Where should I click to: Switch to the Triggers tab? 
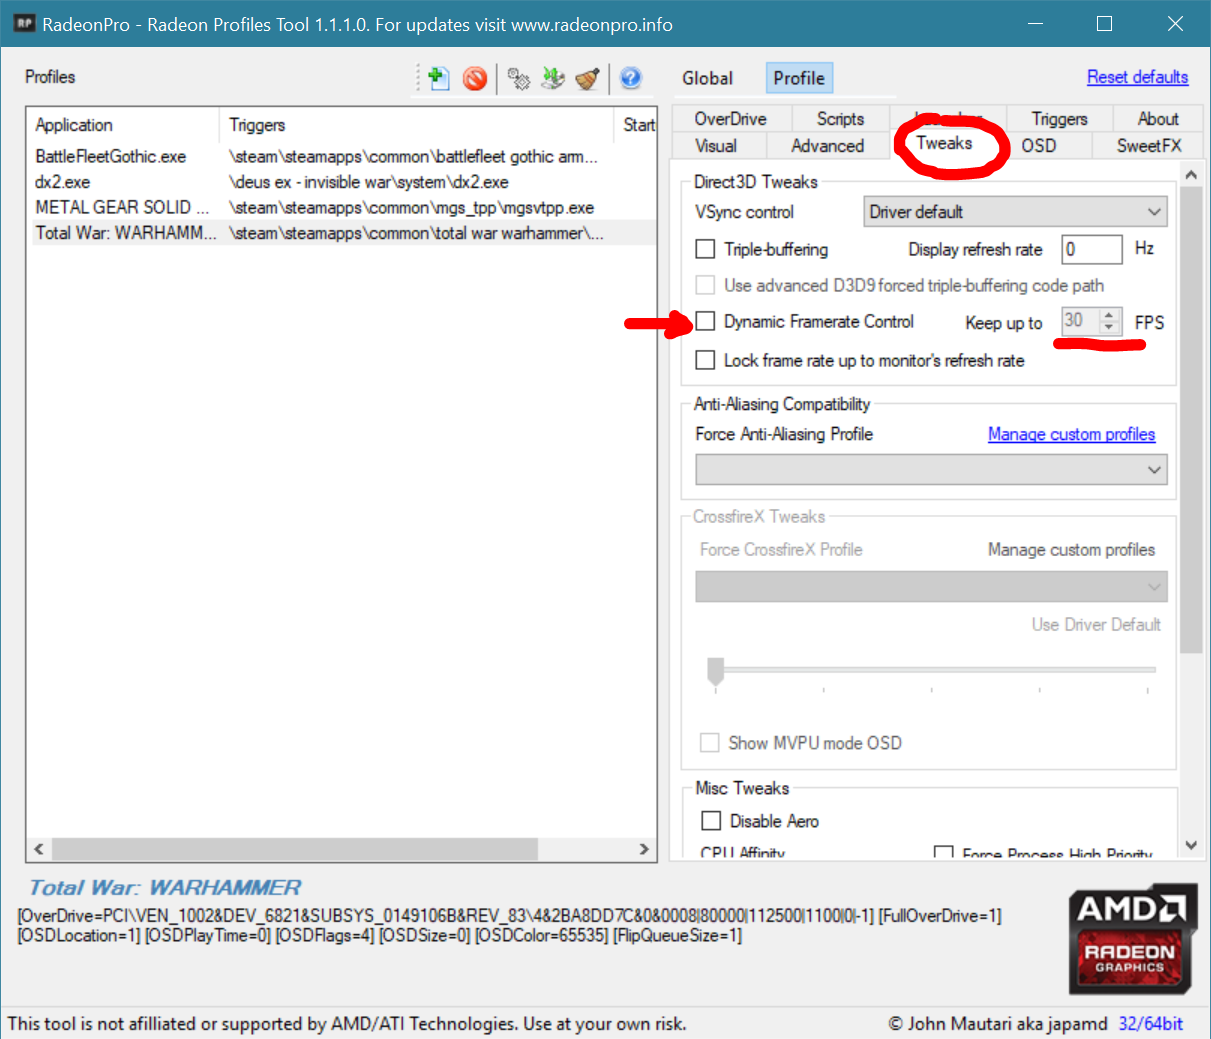(x=1059, y=119)
